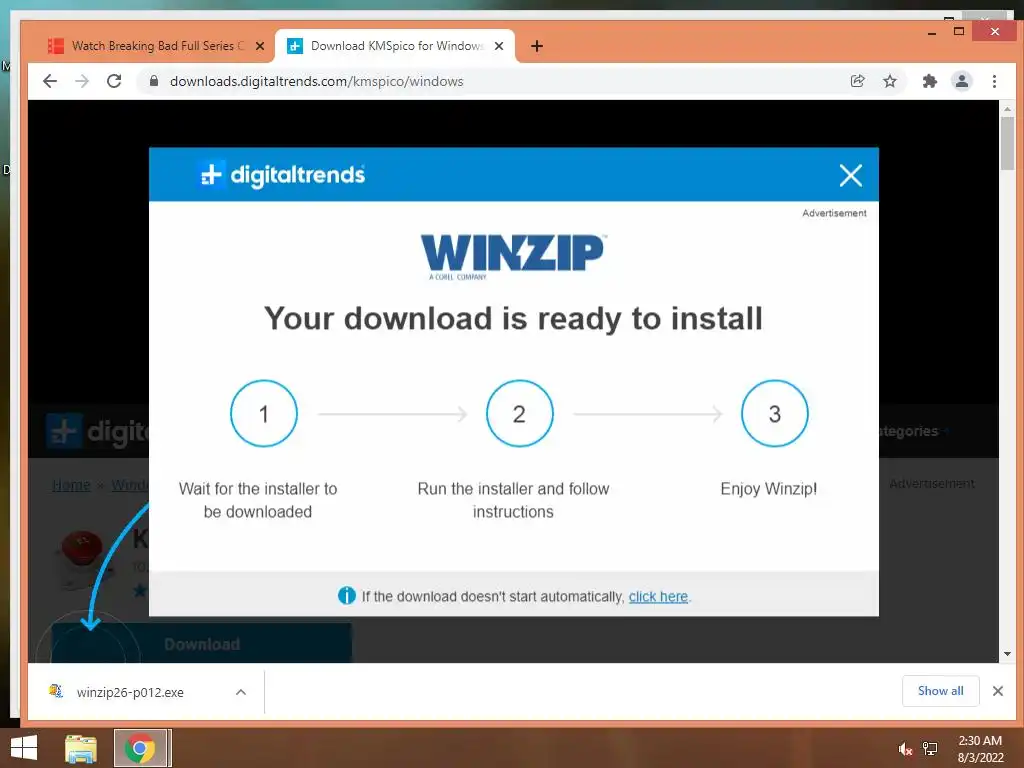
Task: Open downloaded winzip26-p012.exe file
Action: [x=130, y=692]
